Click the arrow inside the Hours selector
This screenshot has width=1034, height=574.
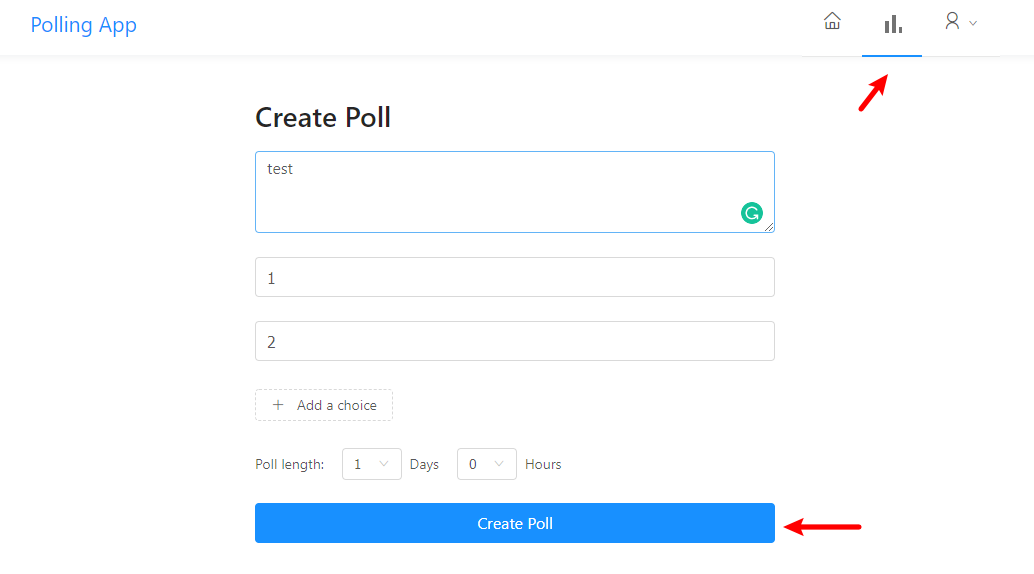(499, 464)
